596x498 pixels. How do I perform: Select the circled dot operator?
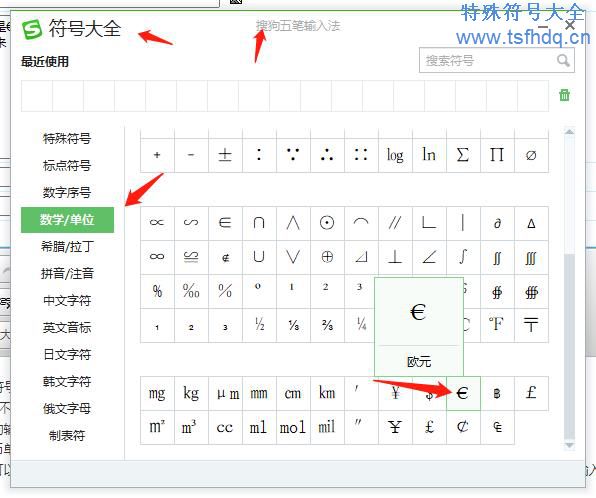click(x=327, y=223)
